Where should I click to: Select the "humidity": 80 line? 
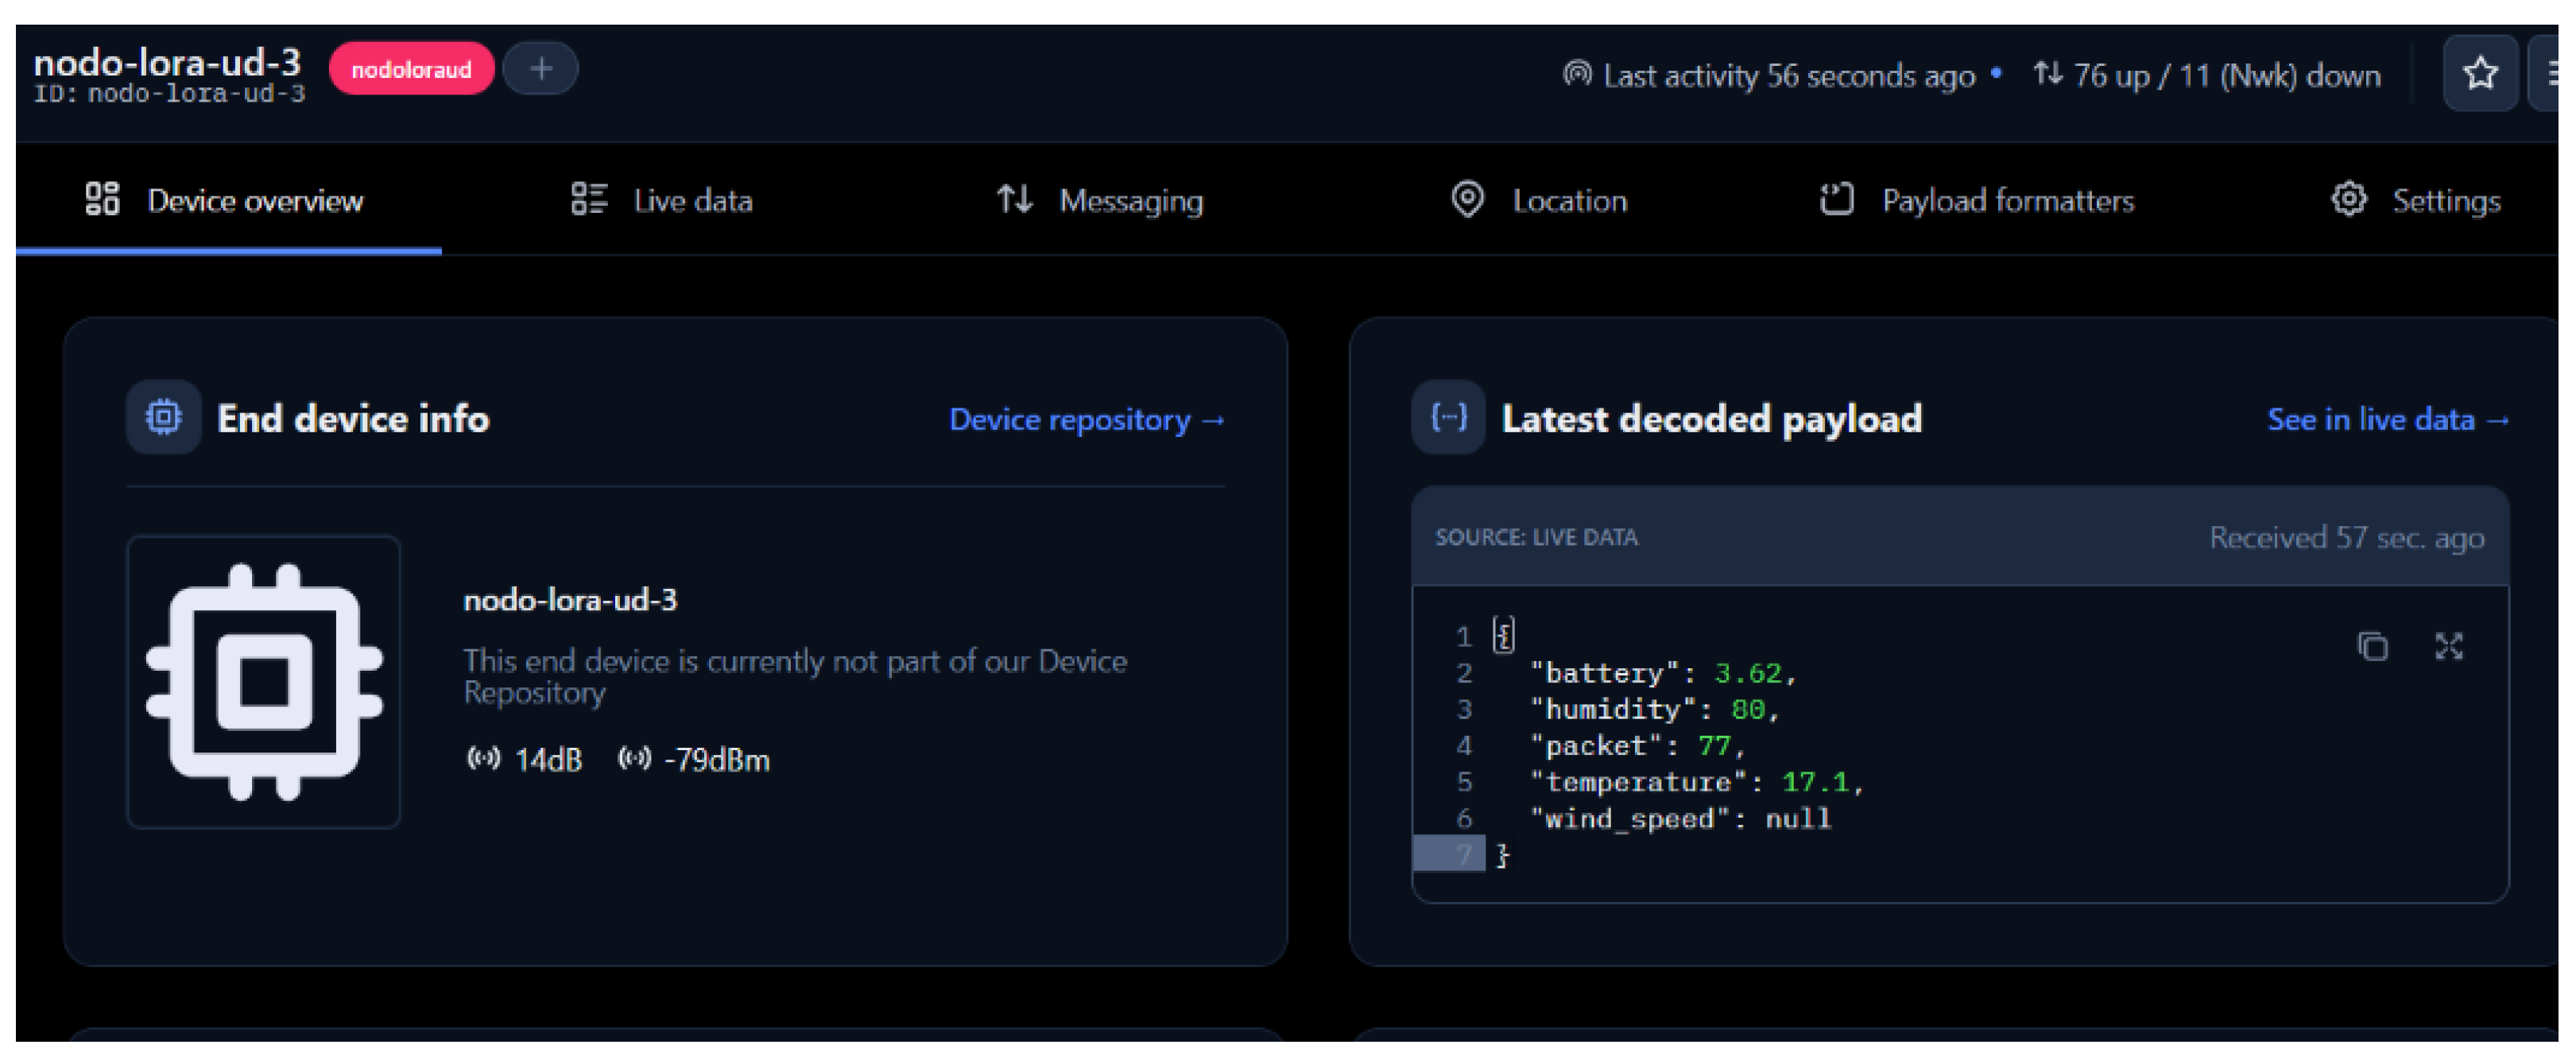click(x=1655, y=709)
